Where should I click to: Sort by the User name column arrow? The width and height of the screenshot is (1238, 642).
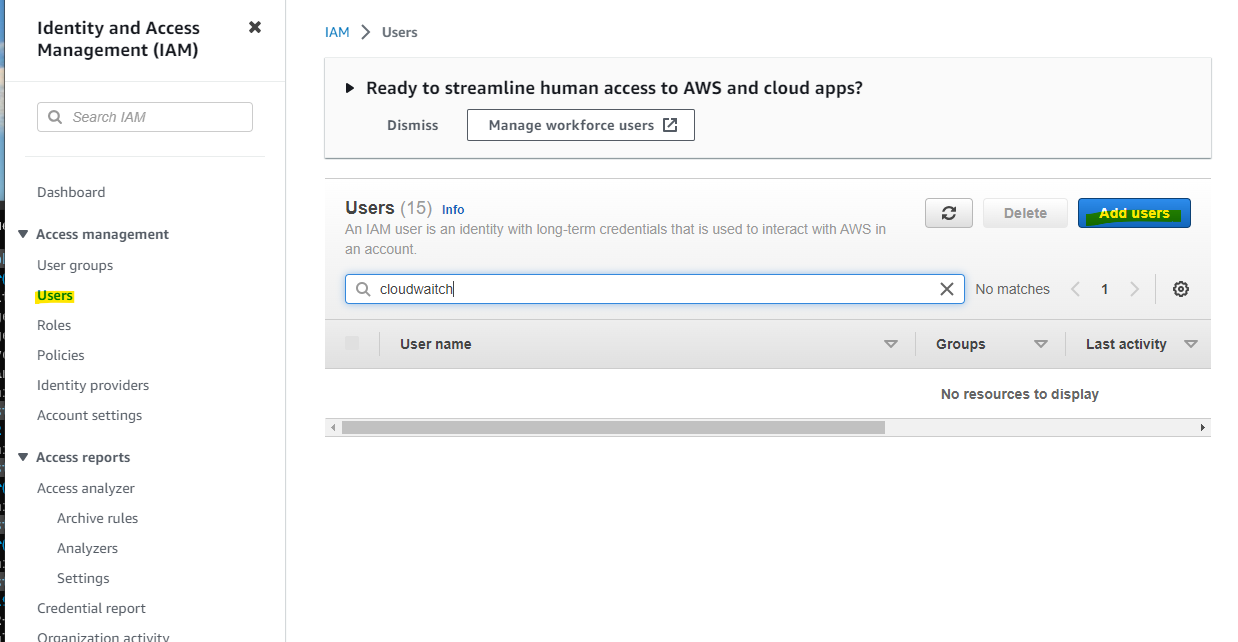[x=890, y=344]
